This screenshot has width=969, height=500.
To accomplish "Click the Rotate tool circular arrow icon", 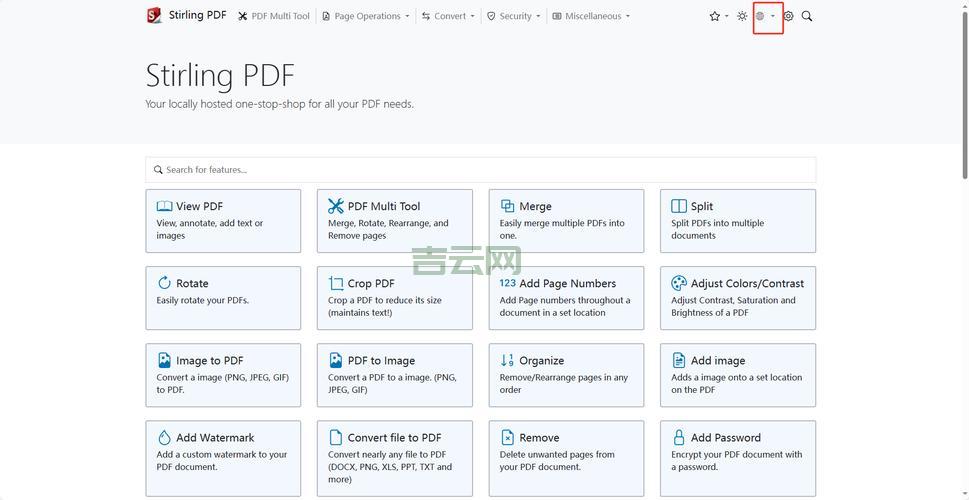I will coord(164,283).
